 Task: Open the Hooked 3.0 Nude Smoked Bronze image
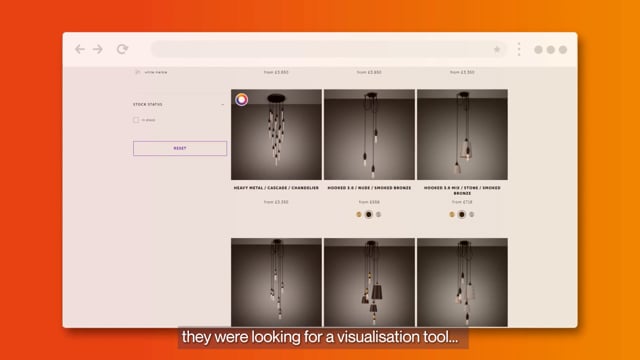(369, 134)
